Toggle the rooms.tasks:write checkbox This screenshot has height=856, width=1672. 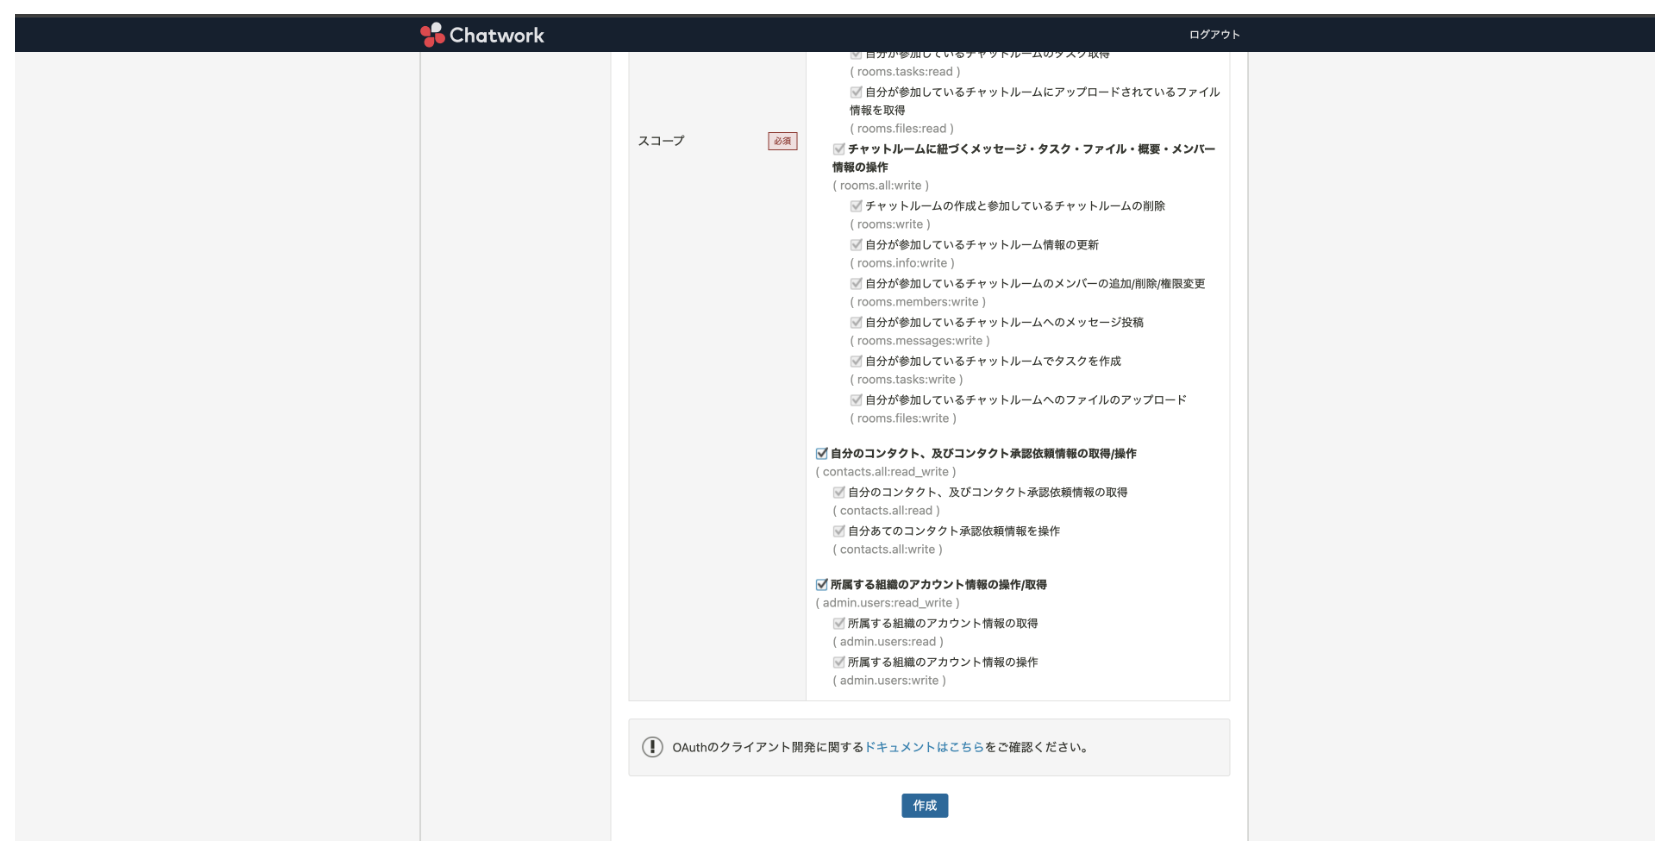coord(856,361)
